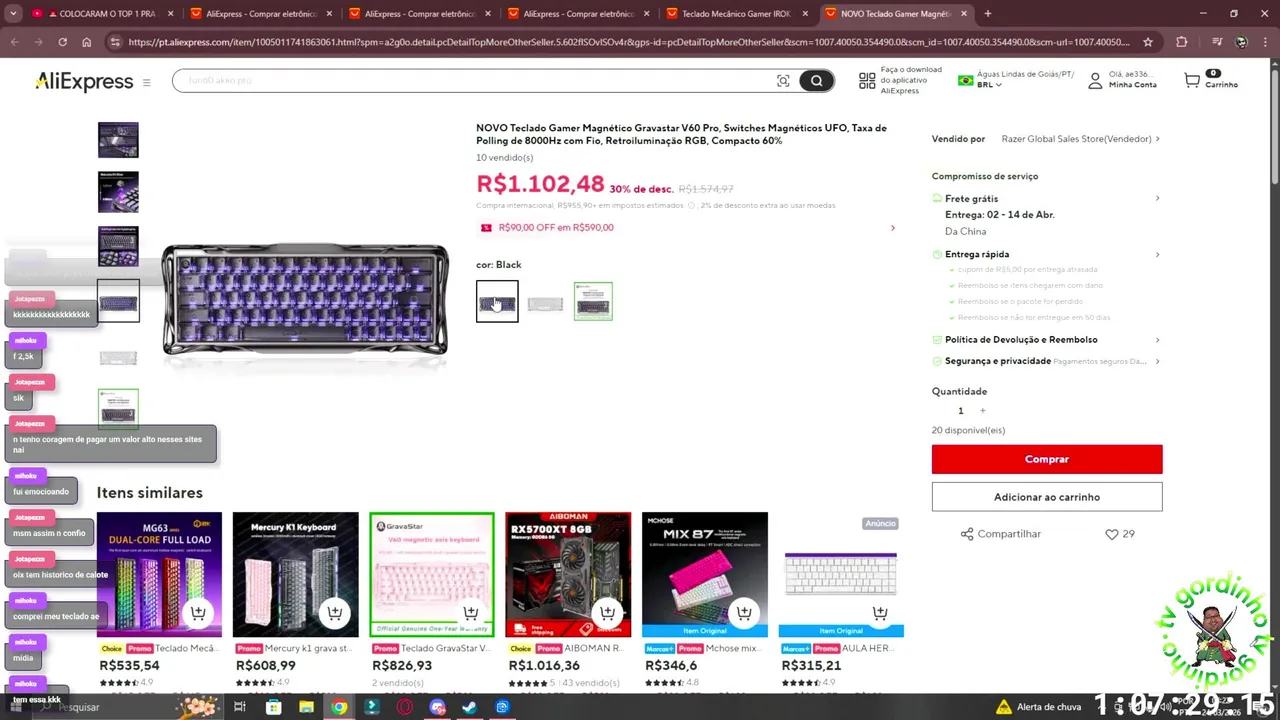Switch to Teclado Mecânico Gamer tab
Screen dimensions: 1280x720
[736, 14]
